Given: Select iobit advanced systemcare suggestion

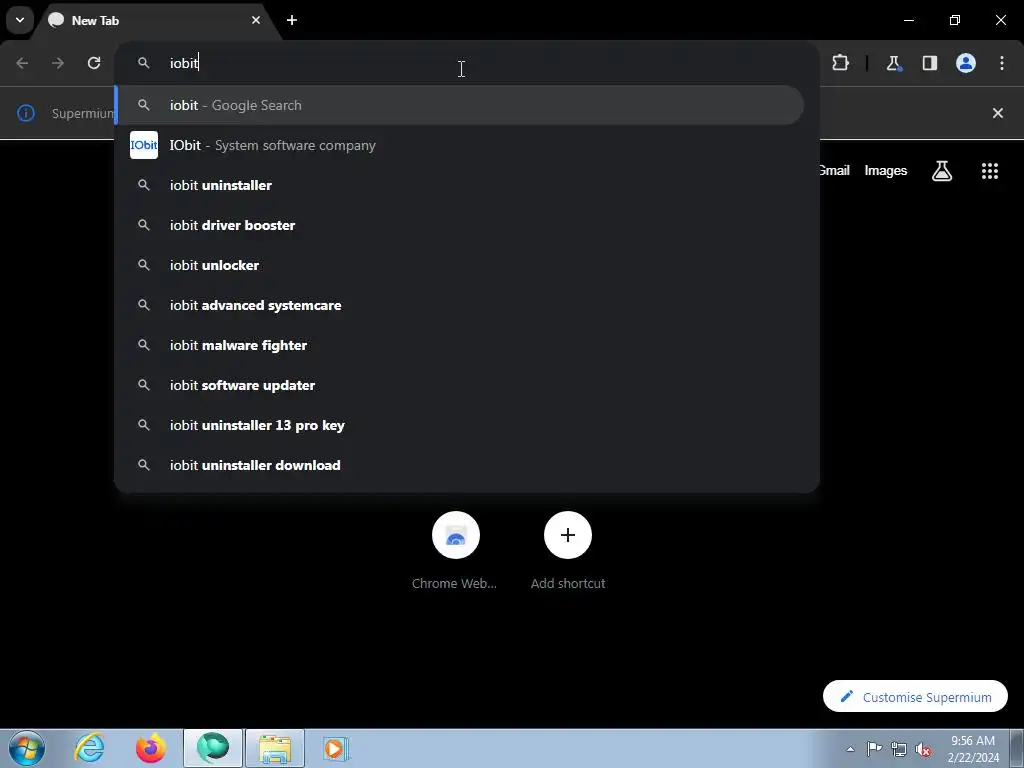Looking at the screenshot, I should pos(460,305).
